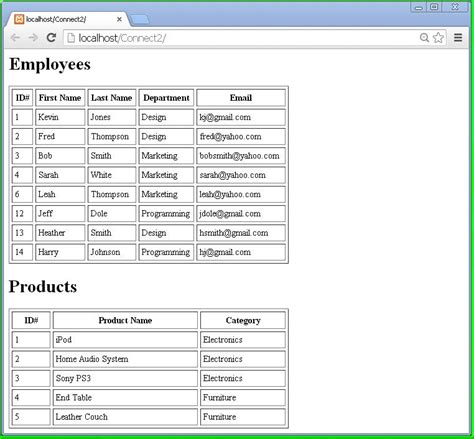The height and width of the screenshot is (439, 474).
Task: Click the employee ID 14 cell
Action: click(22, 252)
